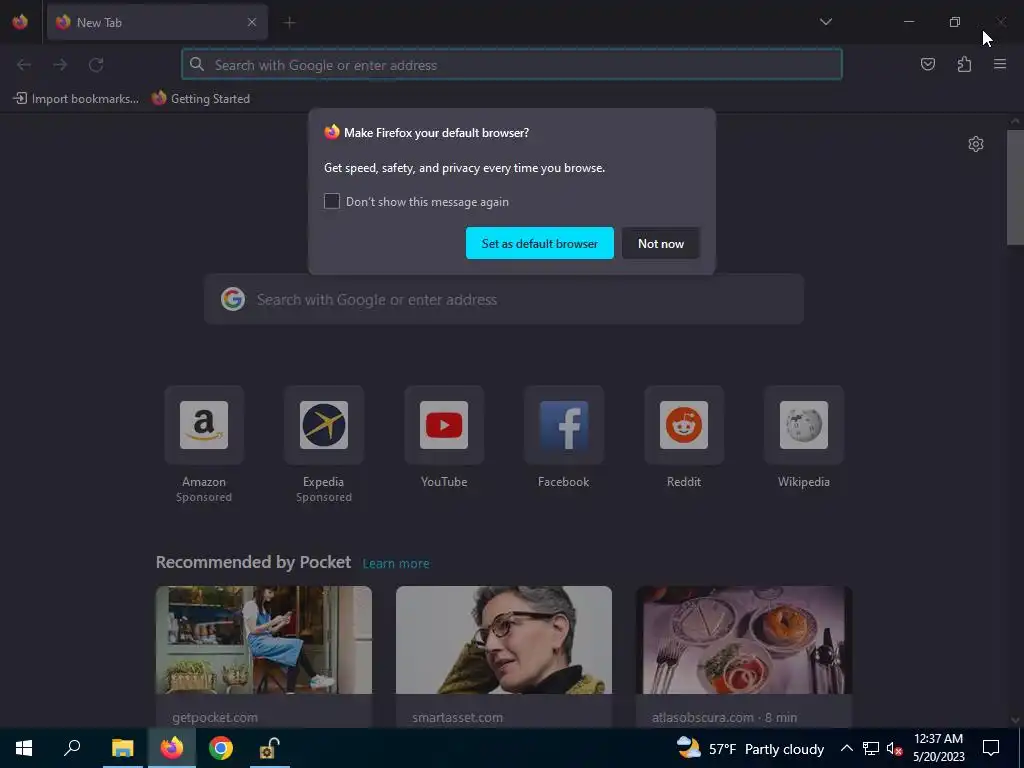Open Getting Started bookmark
Screen dimensions: 1024x768
pyautogui.click(x=201, y=99)
